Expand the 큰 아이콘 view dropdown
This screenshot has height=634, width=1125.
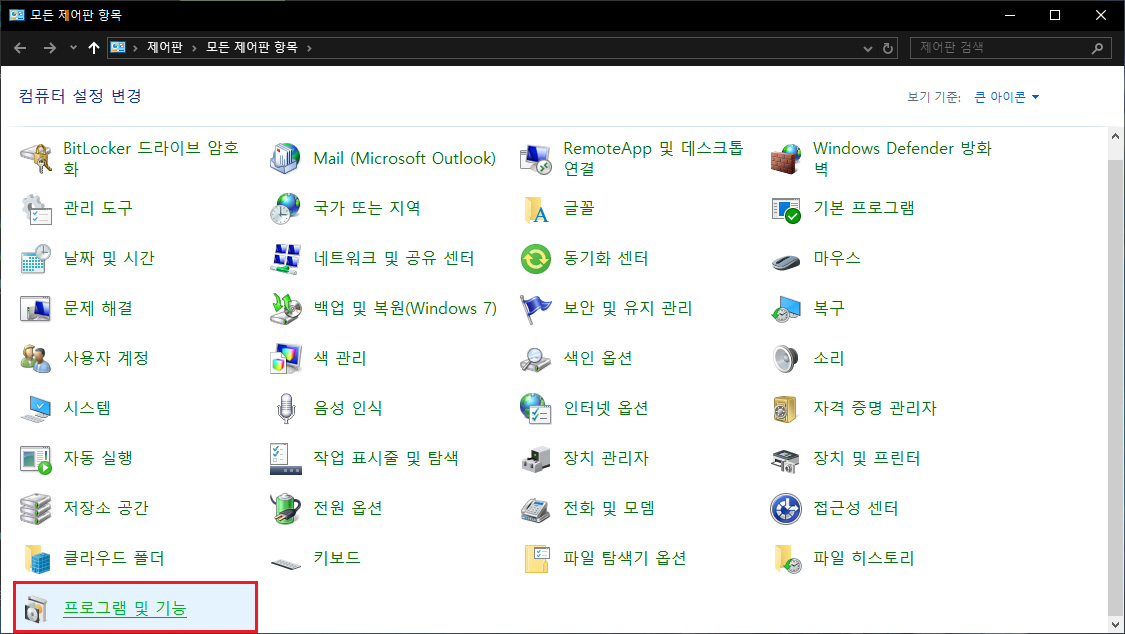[1007, 97]
